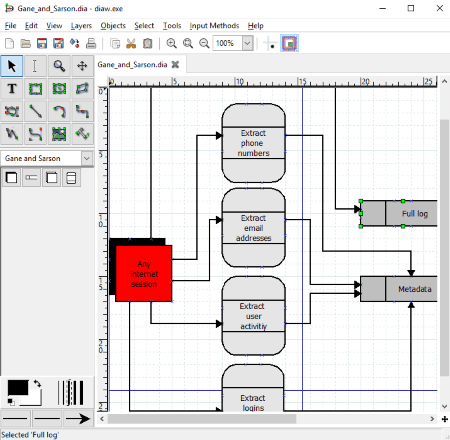The image size is (450, 440).
Task: Click the black foreground color swatch
Action: pyautogui.click(x=17, y=388)
